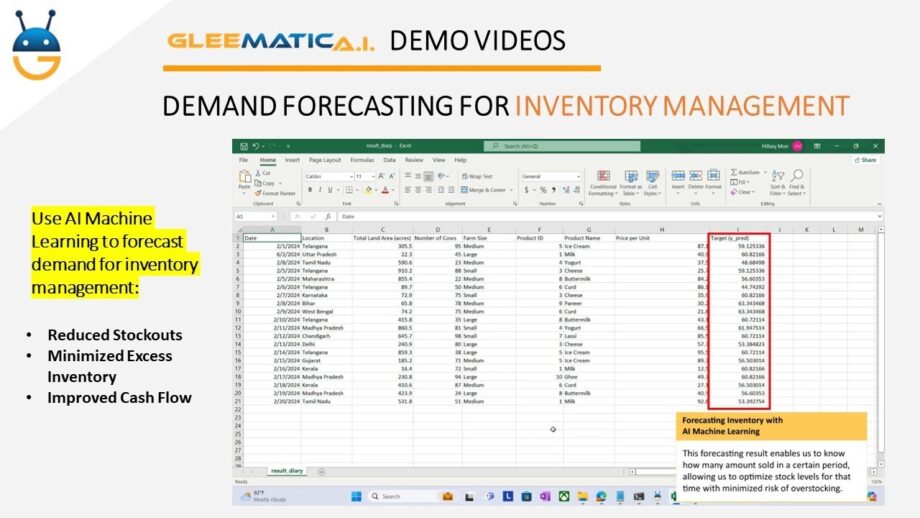Click the Align Left icon

tap(408, 190)
